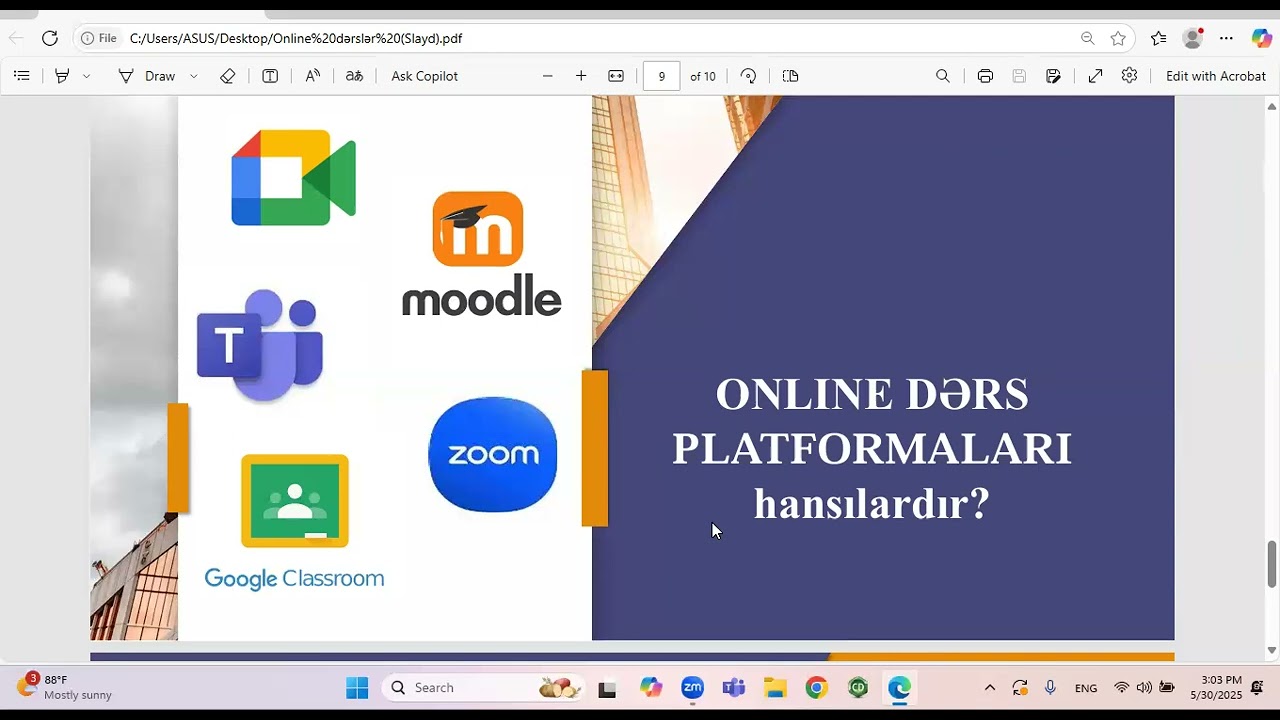Open Edge Settings and more menu

[x=1226, y=38]
